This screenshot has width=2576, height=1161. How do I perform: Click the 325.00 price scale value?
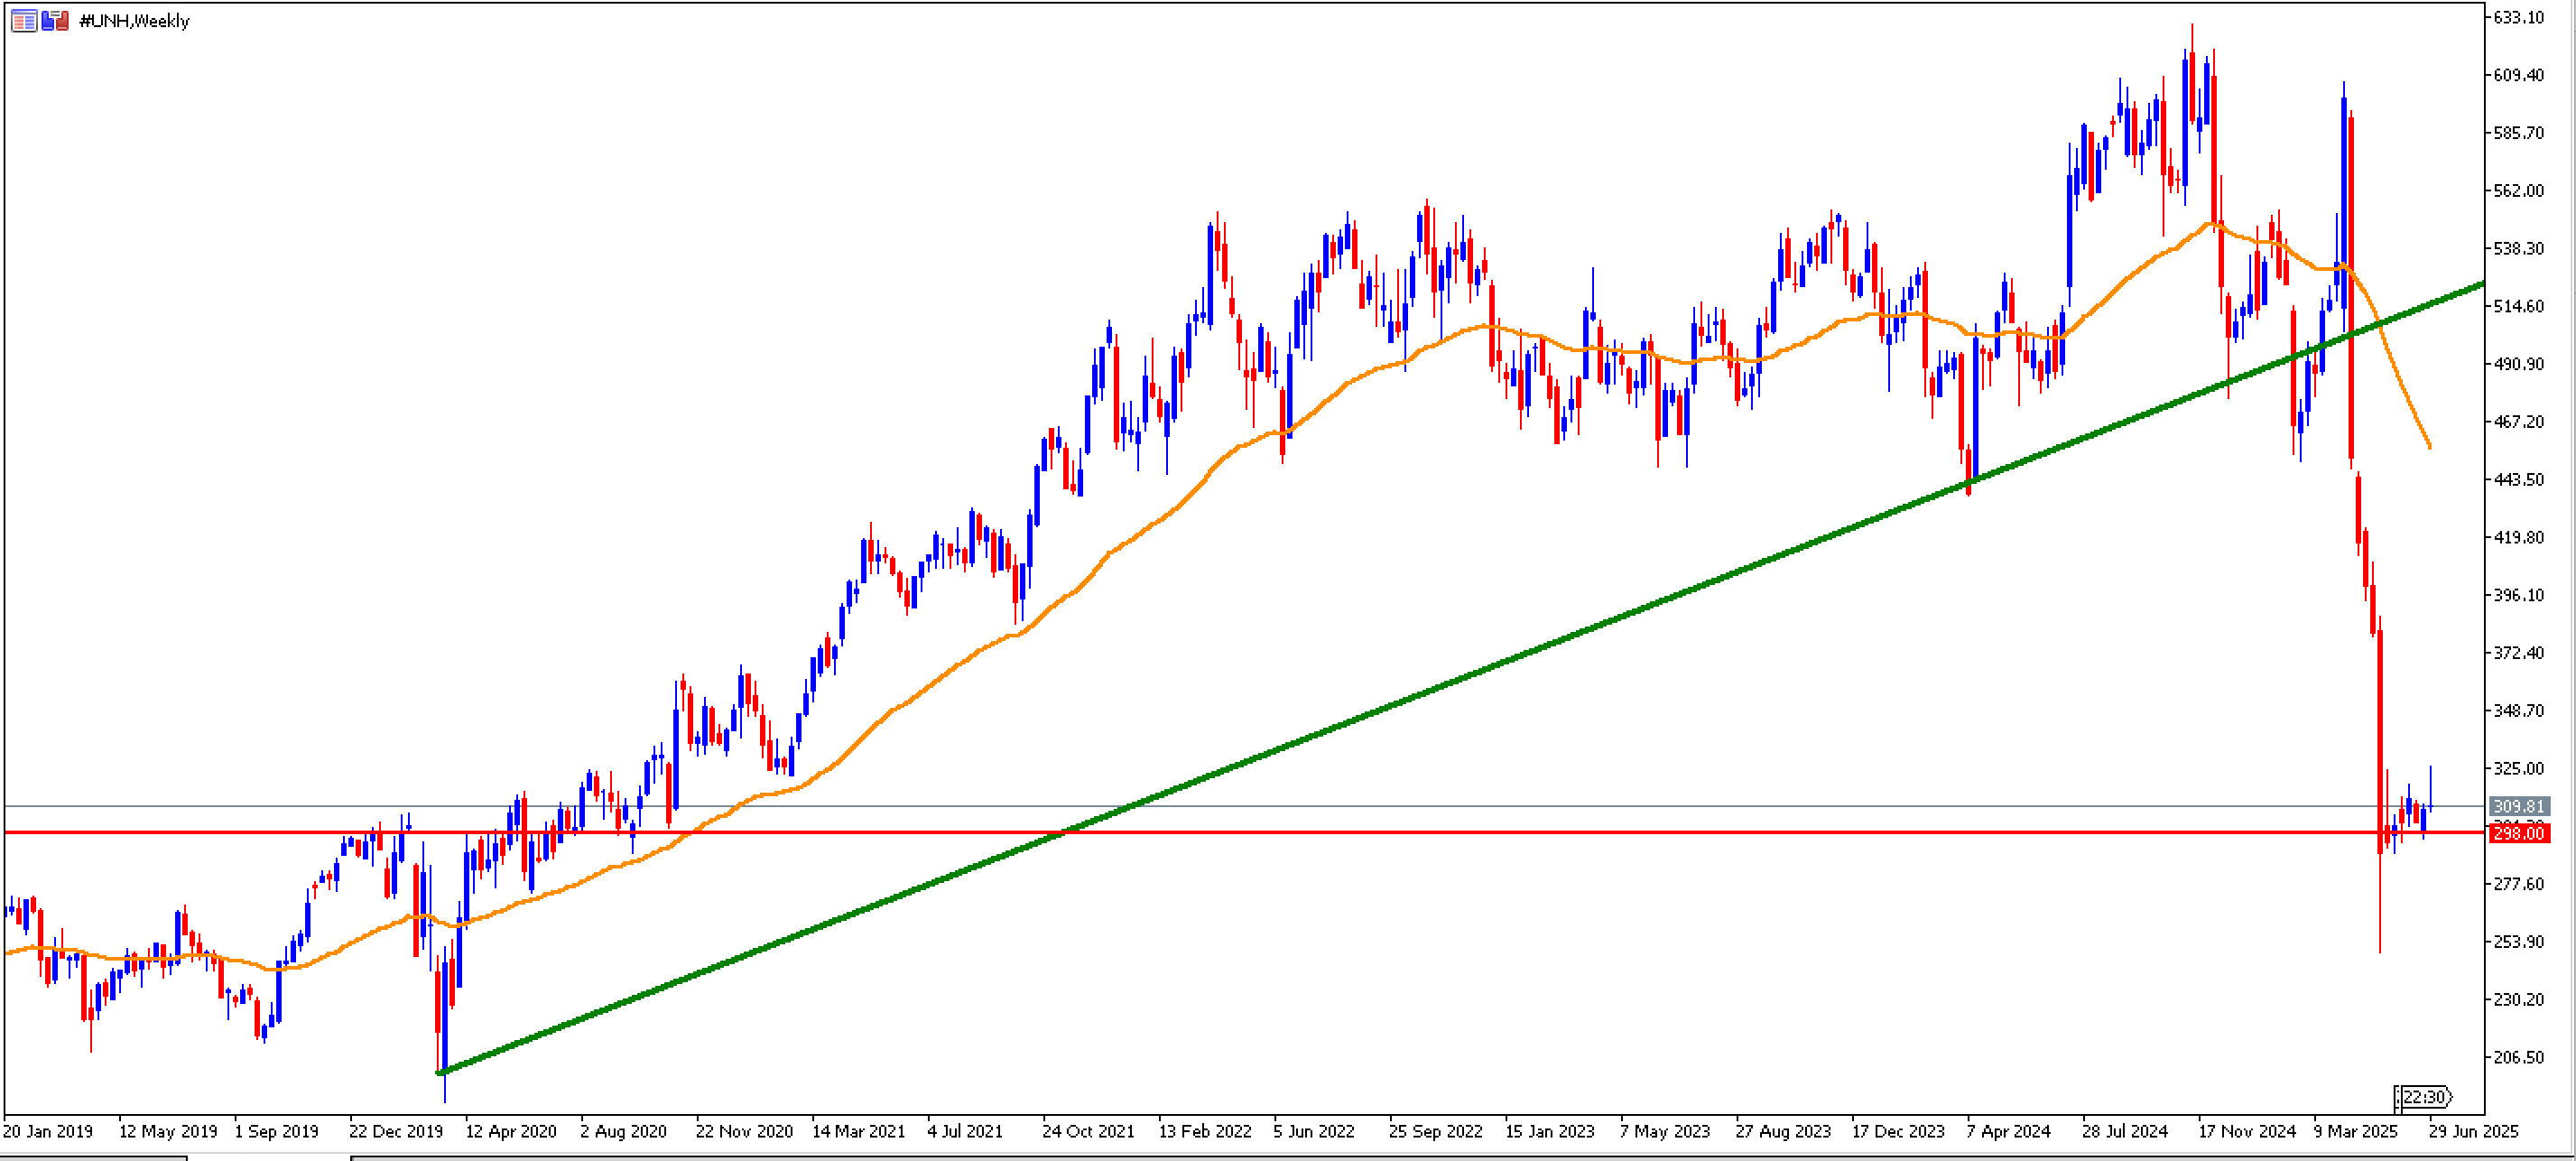point(2518,768)
